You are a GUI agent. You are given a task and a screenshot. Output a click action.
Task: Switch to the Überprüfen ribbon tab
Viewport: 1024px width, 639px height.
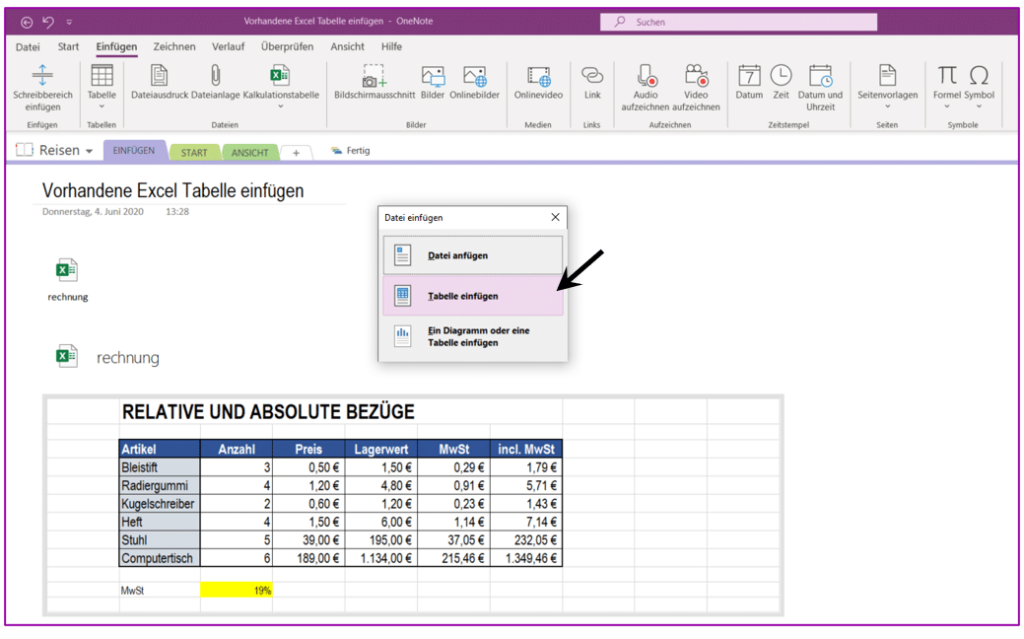coord(287,47)
